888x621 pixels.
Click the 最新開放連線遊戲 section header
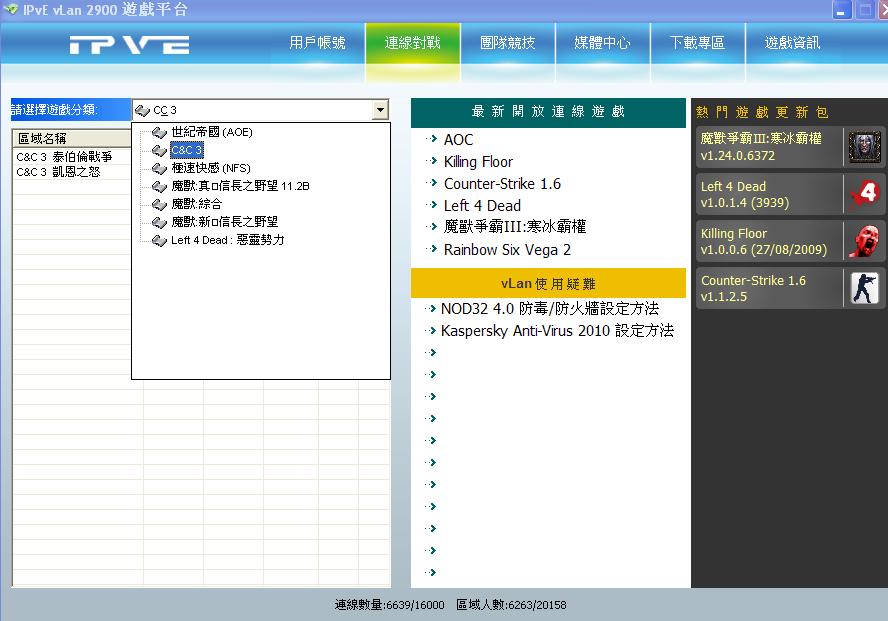pos(548,112)
